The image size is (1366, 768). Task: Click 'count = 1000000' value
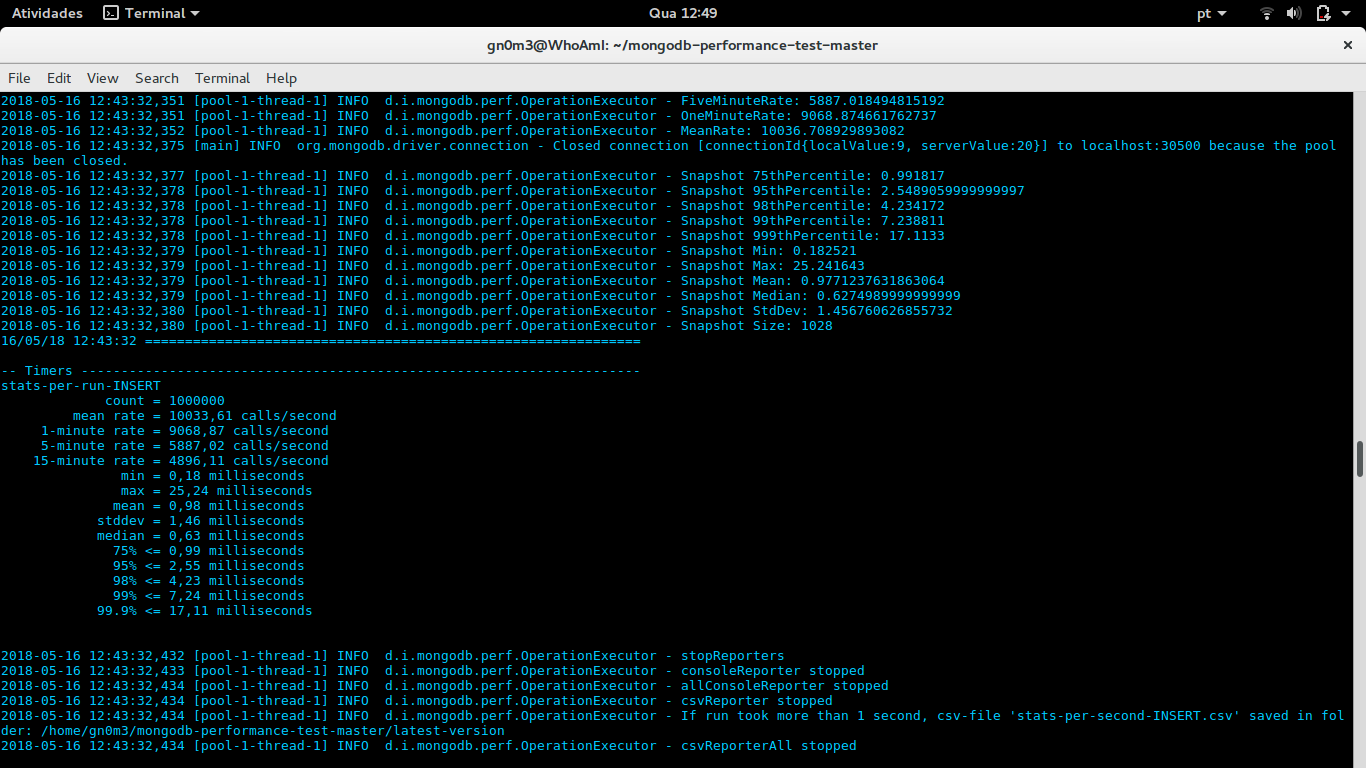click(165, 401)
